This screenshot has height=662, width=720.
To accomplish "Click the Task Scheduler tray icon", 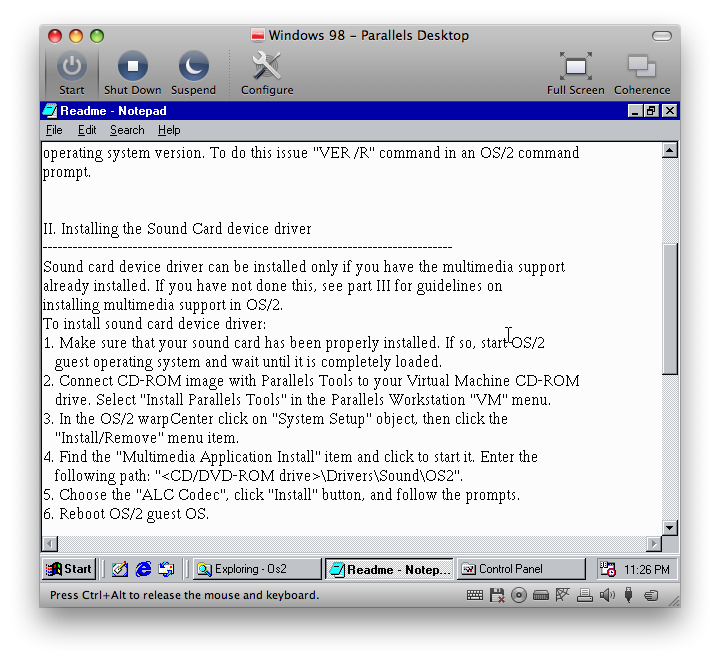I will [x=608, y=569].
